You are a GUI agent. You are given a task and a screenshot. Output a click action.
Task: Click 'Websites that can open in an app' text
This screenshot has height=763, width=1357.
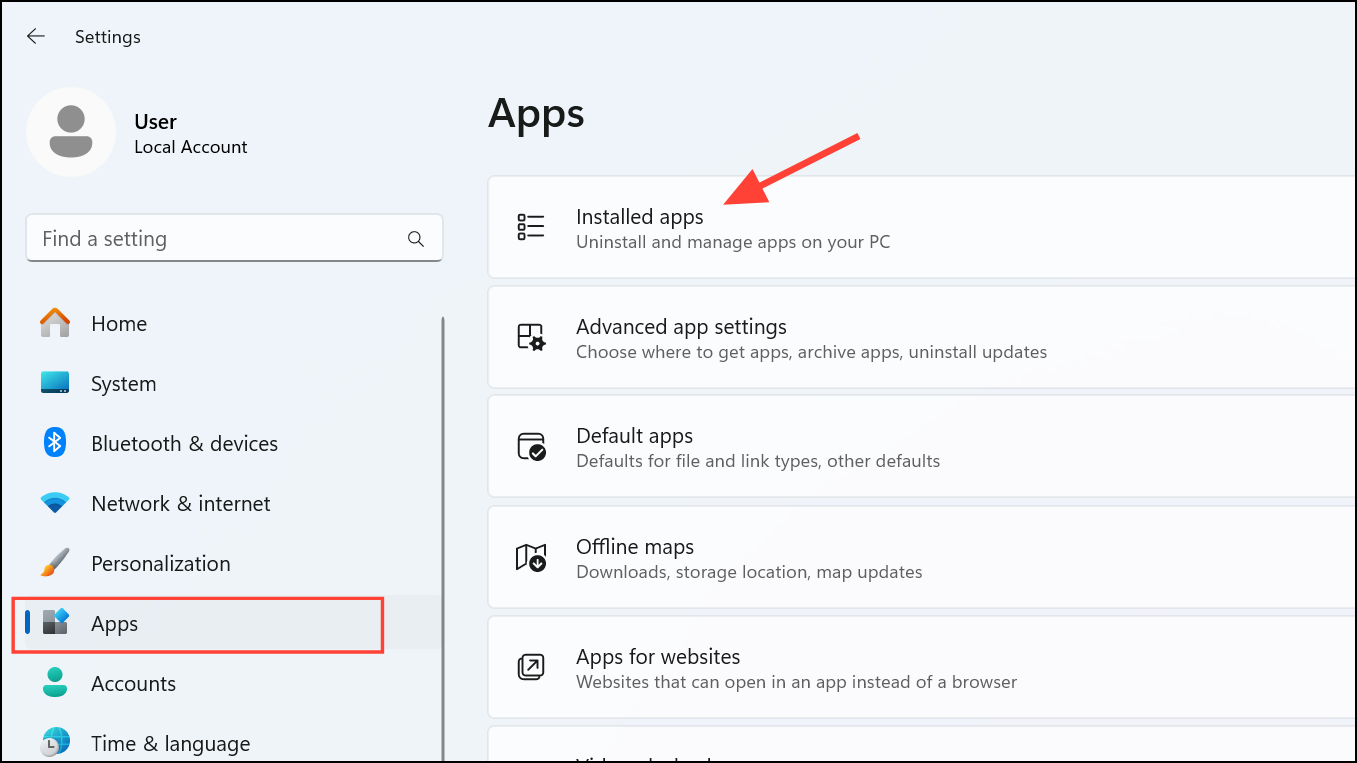796,681
